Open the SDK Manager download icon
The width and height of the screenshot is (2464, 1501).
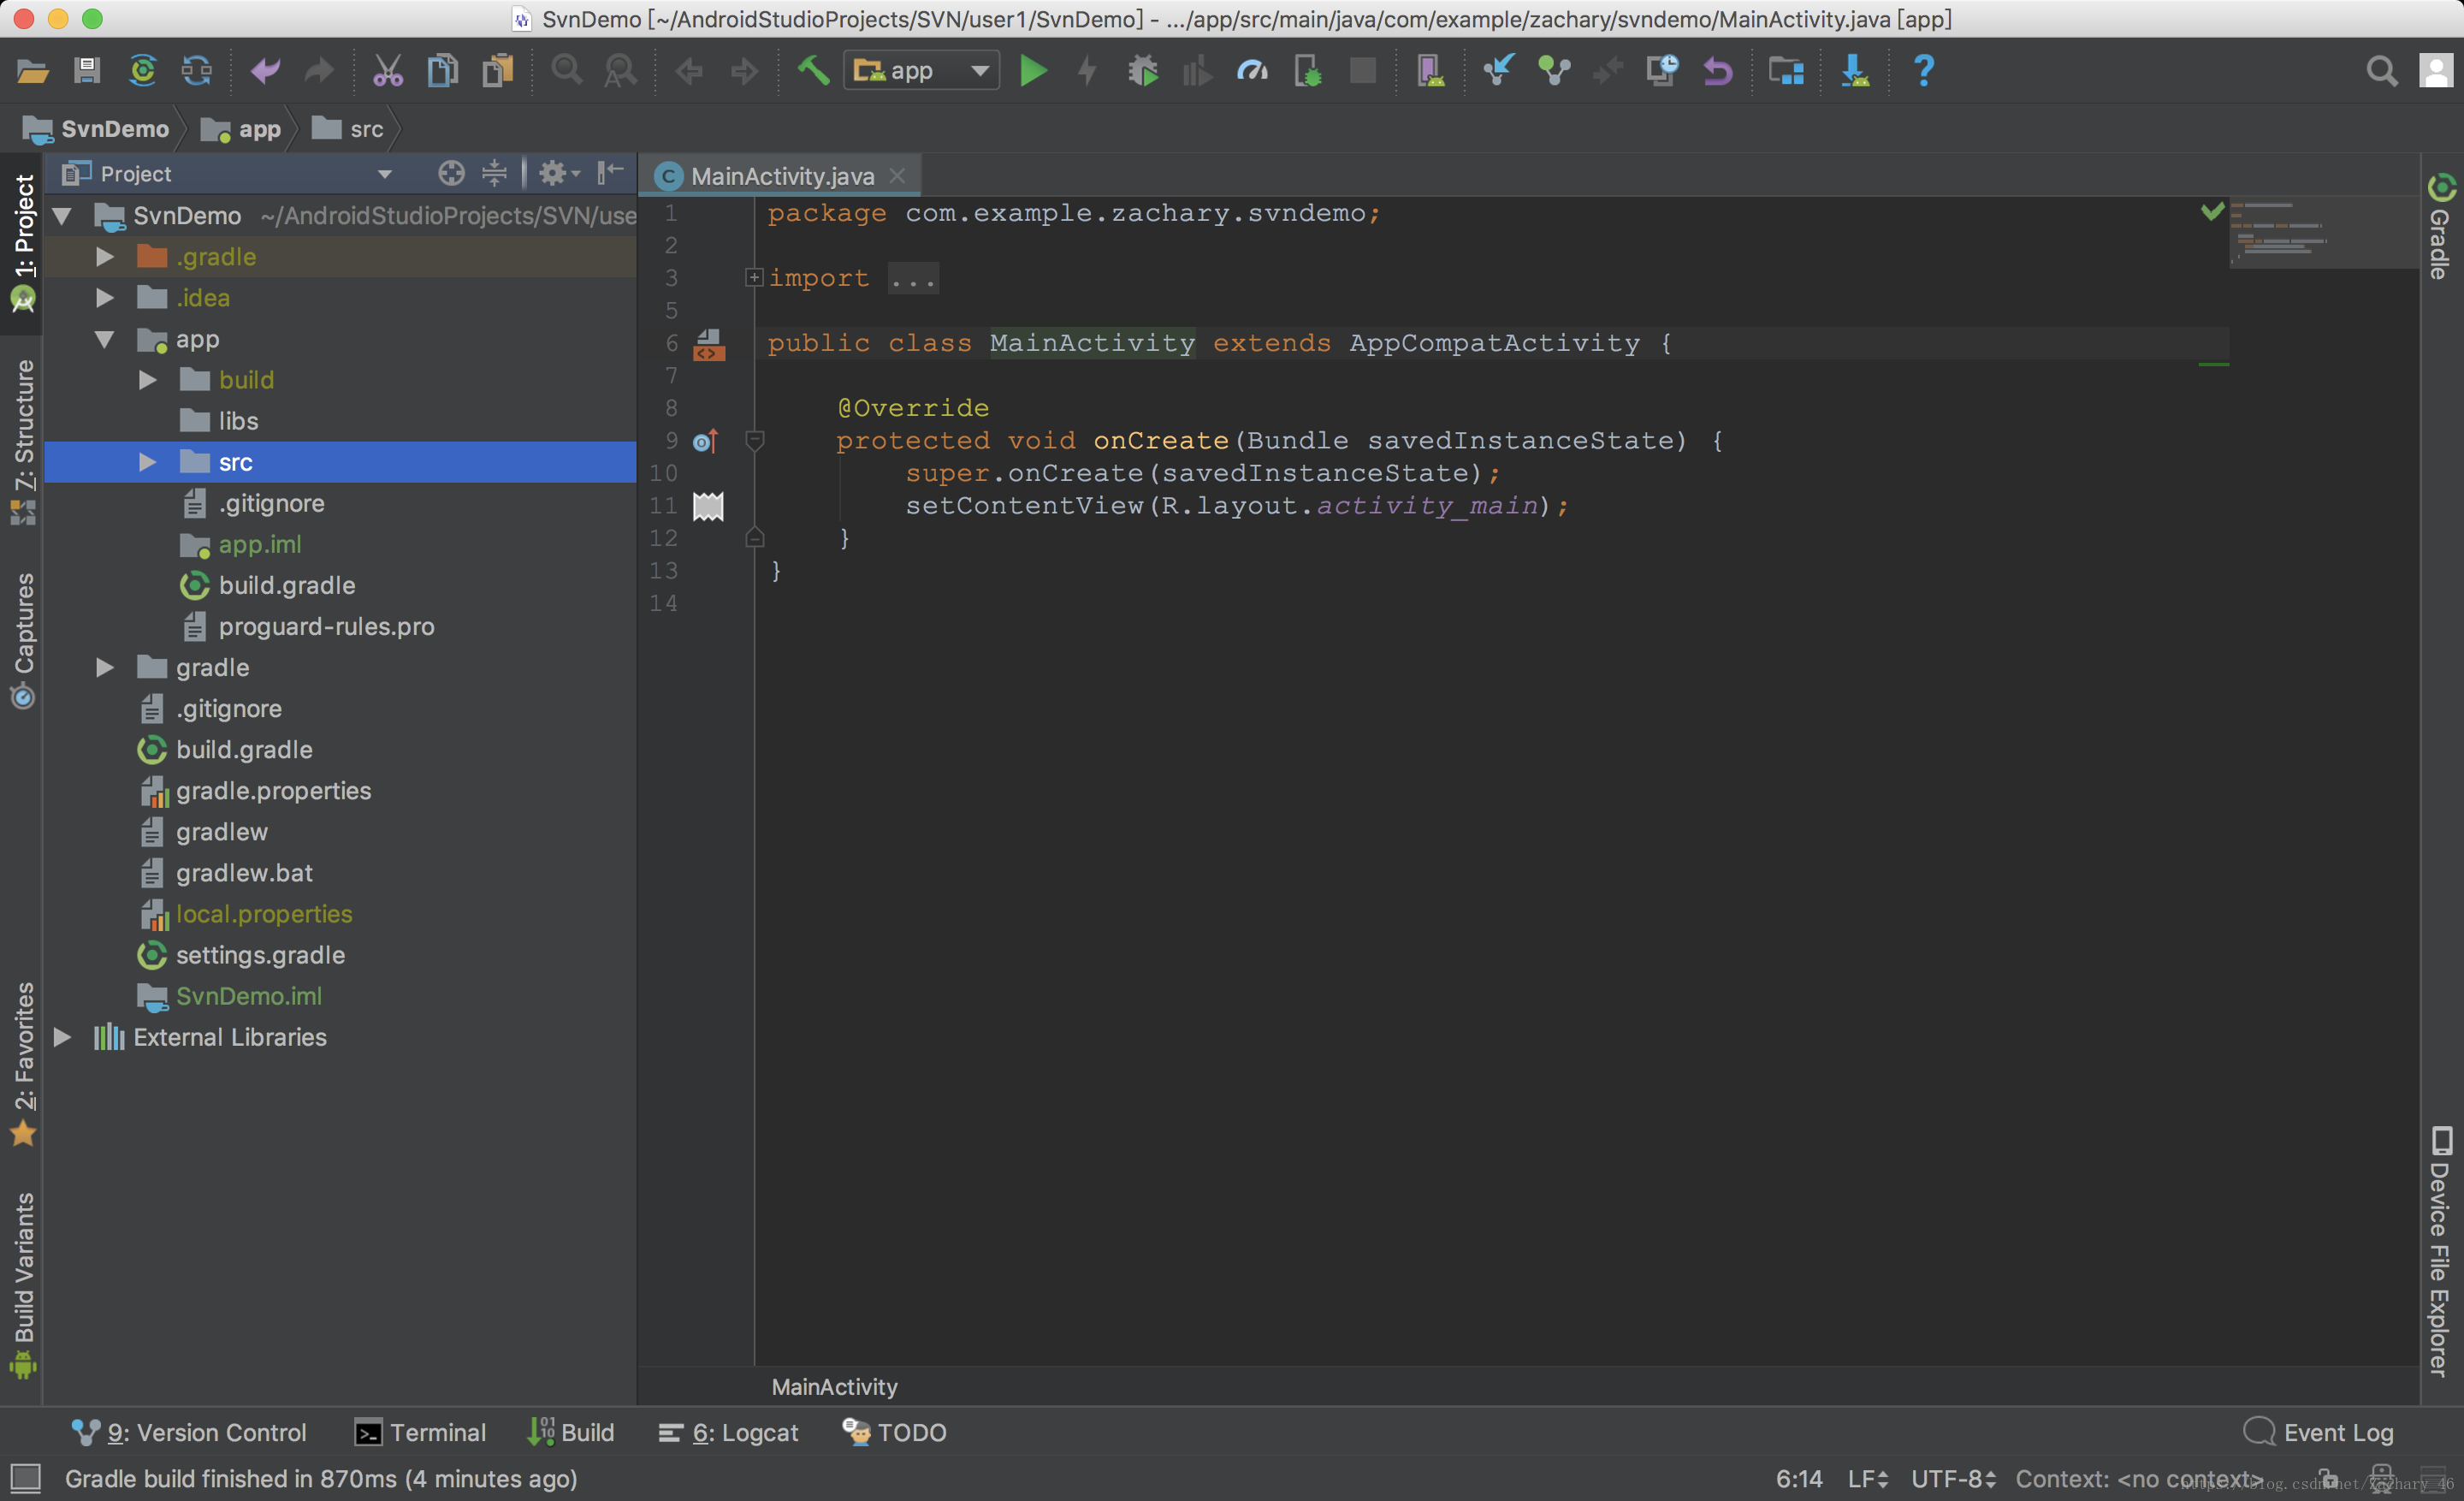1855,71
